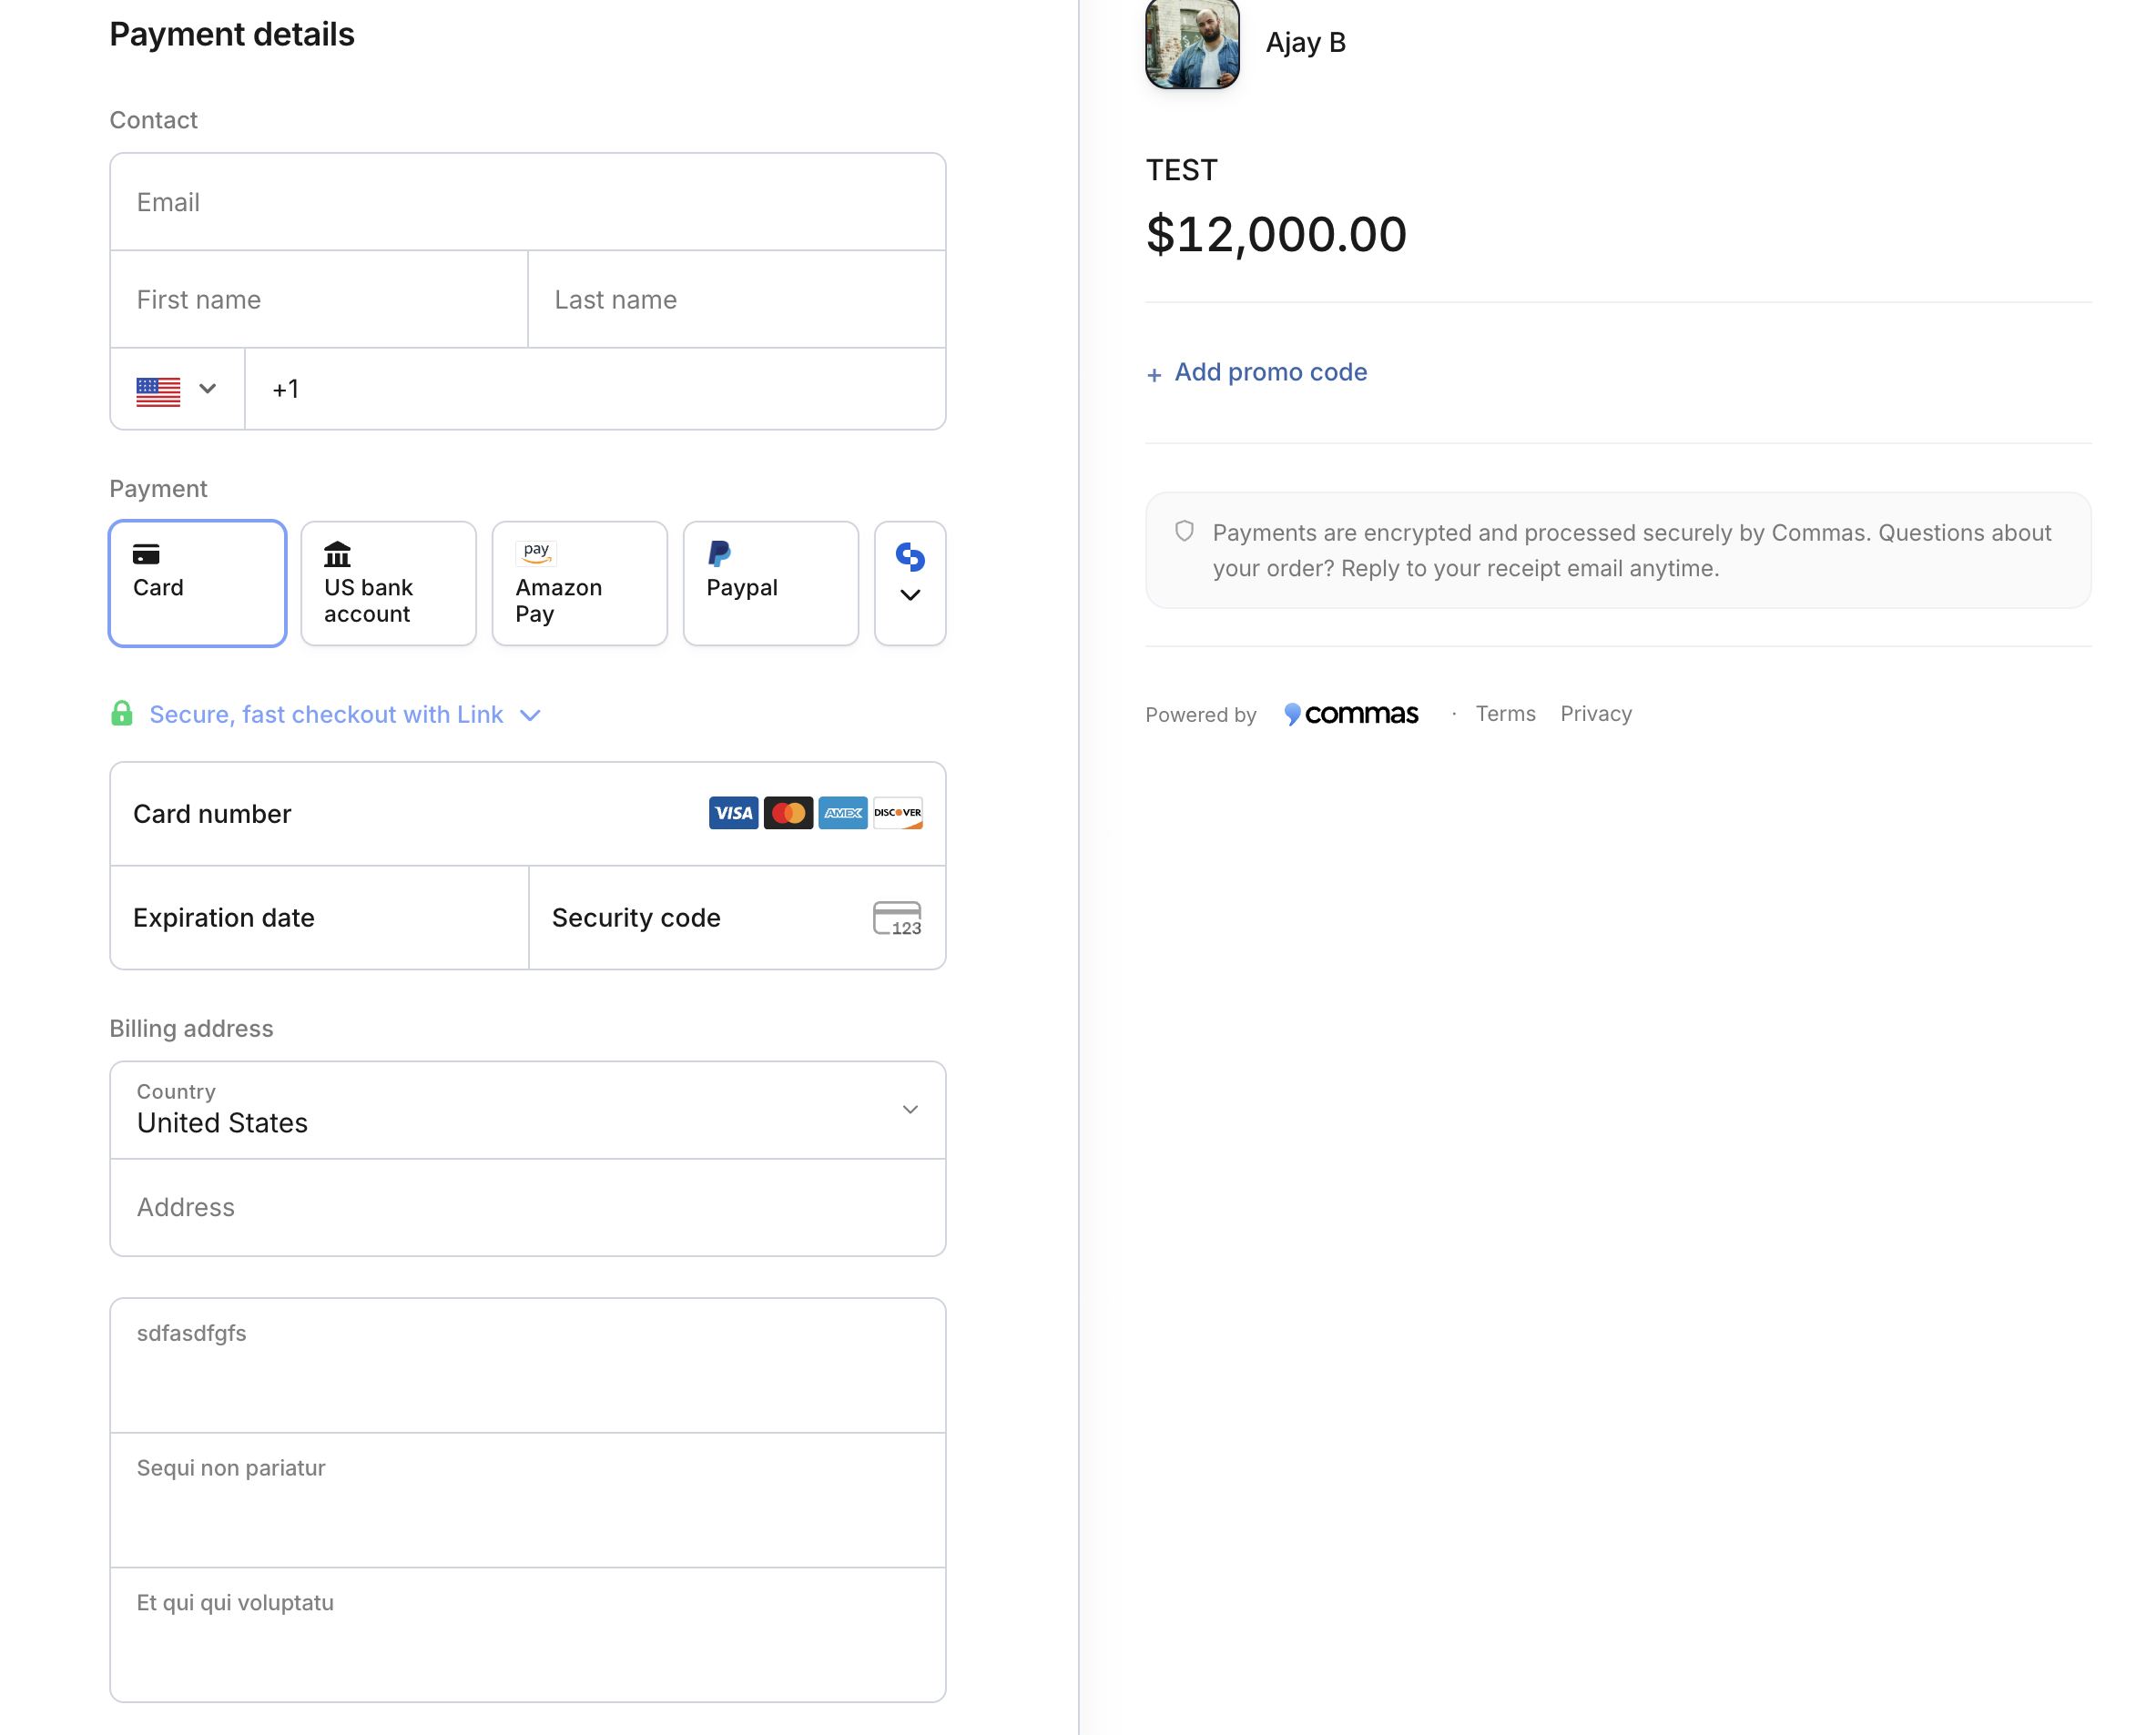This screenshot has height=1735, width=2156.
Task: Open the Terms link
Action: 1505,714
